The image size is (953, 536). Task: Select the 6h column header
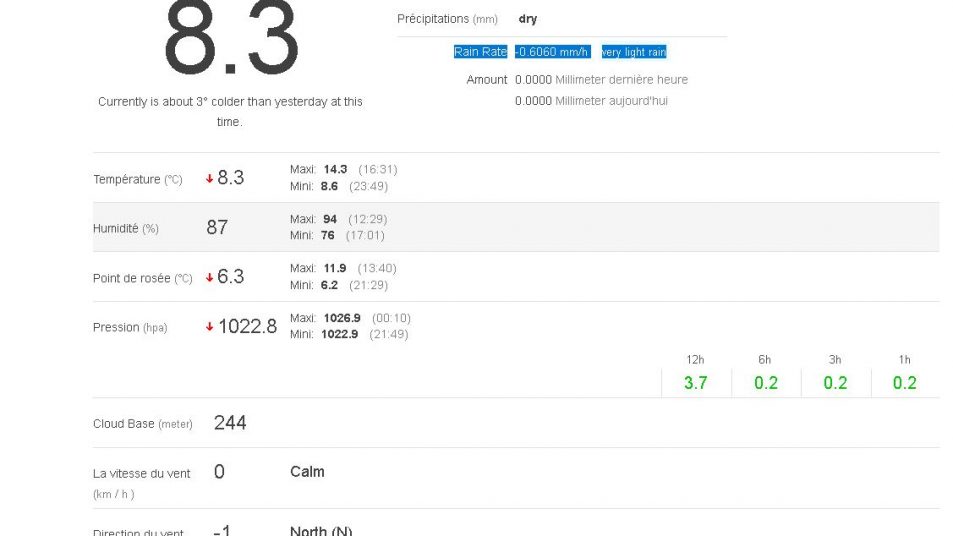(x=765, y=360)
